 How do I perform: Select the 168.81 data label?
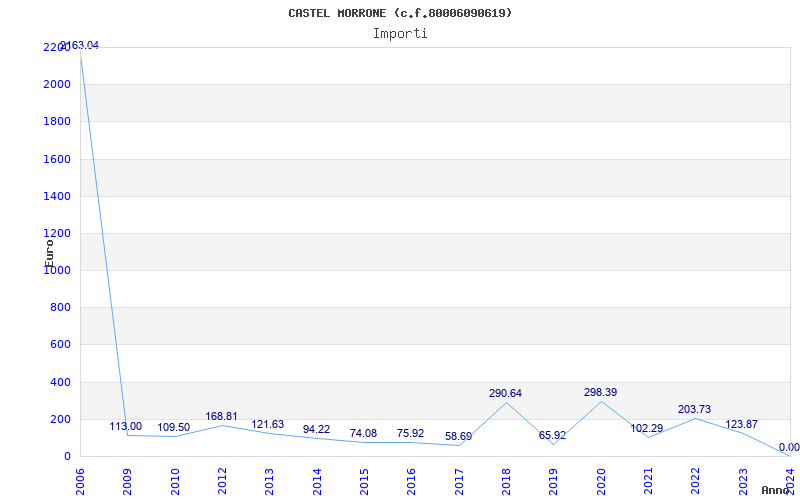click(221, 417)
